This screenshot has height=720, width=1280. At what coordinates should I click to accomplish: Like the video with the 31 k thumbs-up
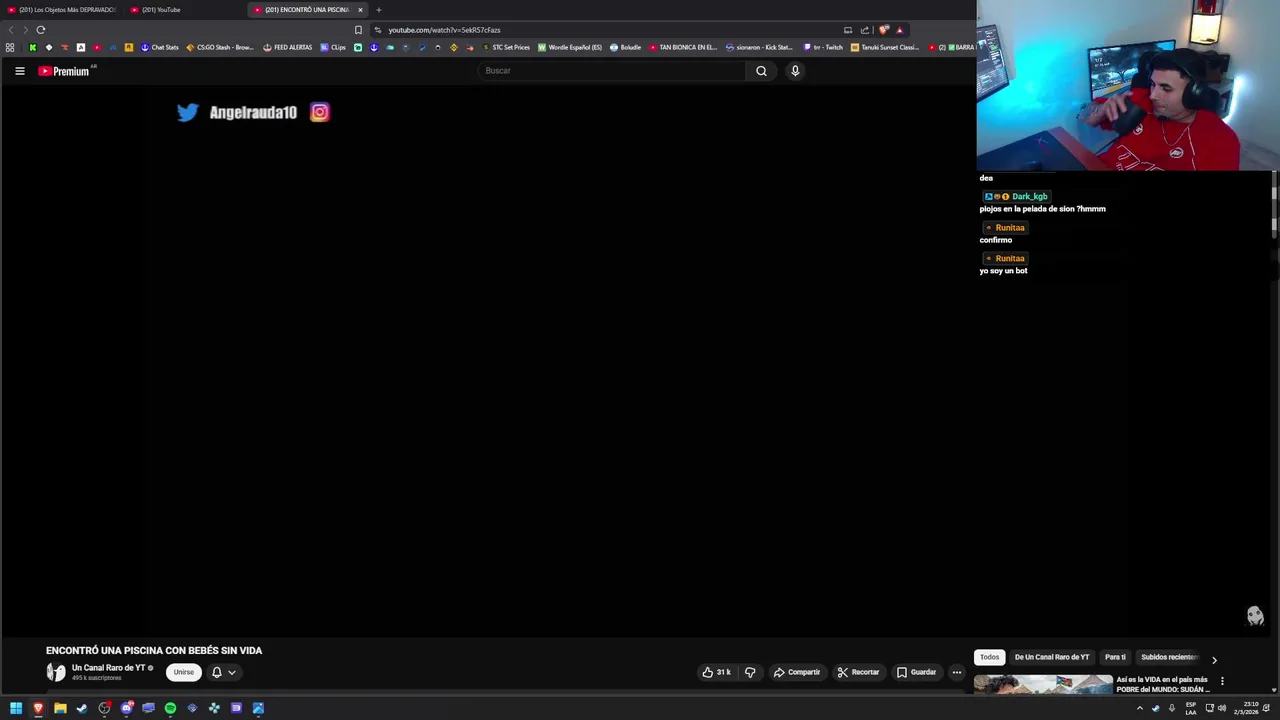tap(716, 672)
